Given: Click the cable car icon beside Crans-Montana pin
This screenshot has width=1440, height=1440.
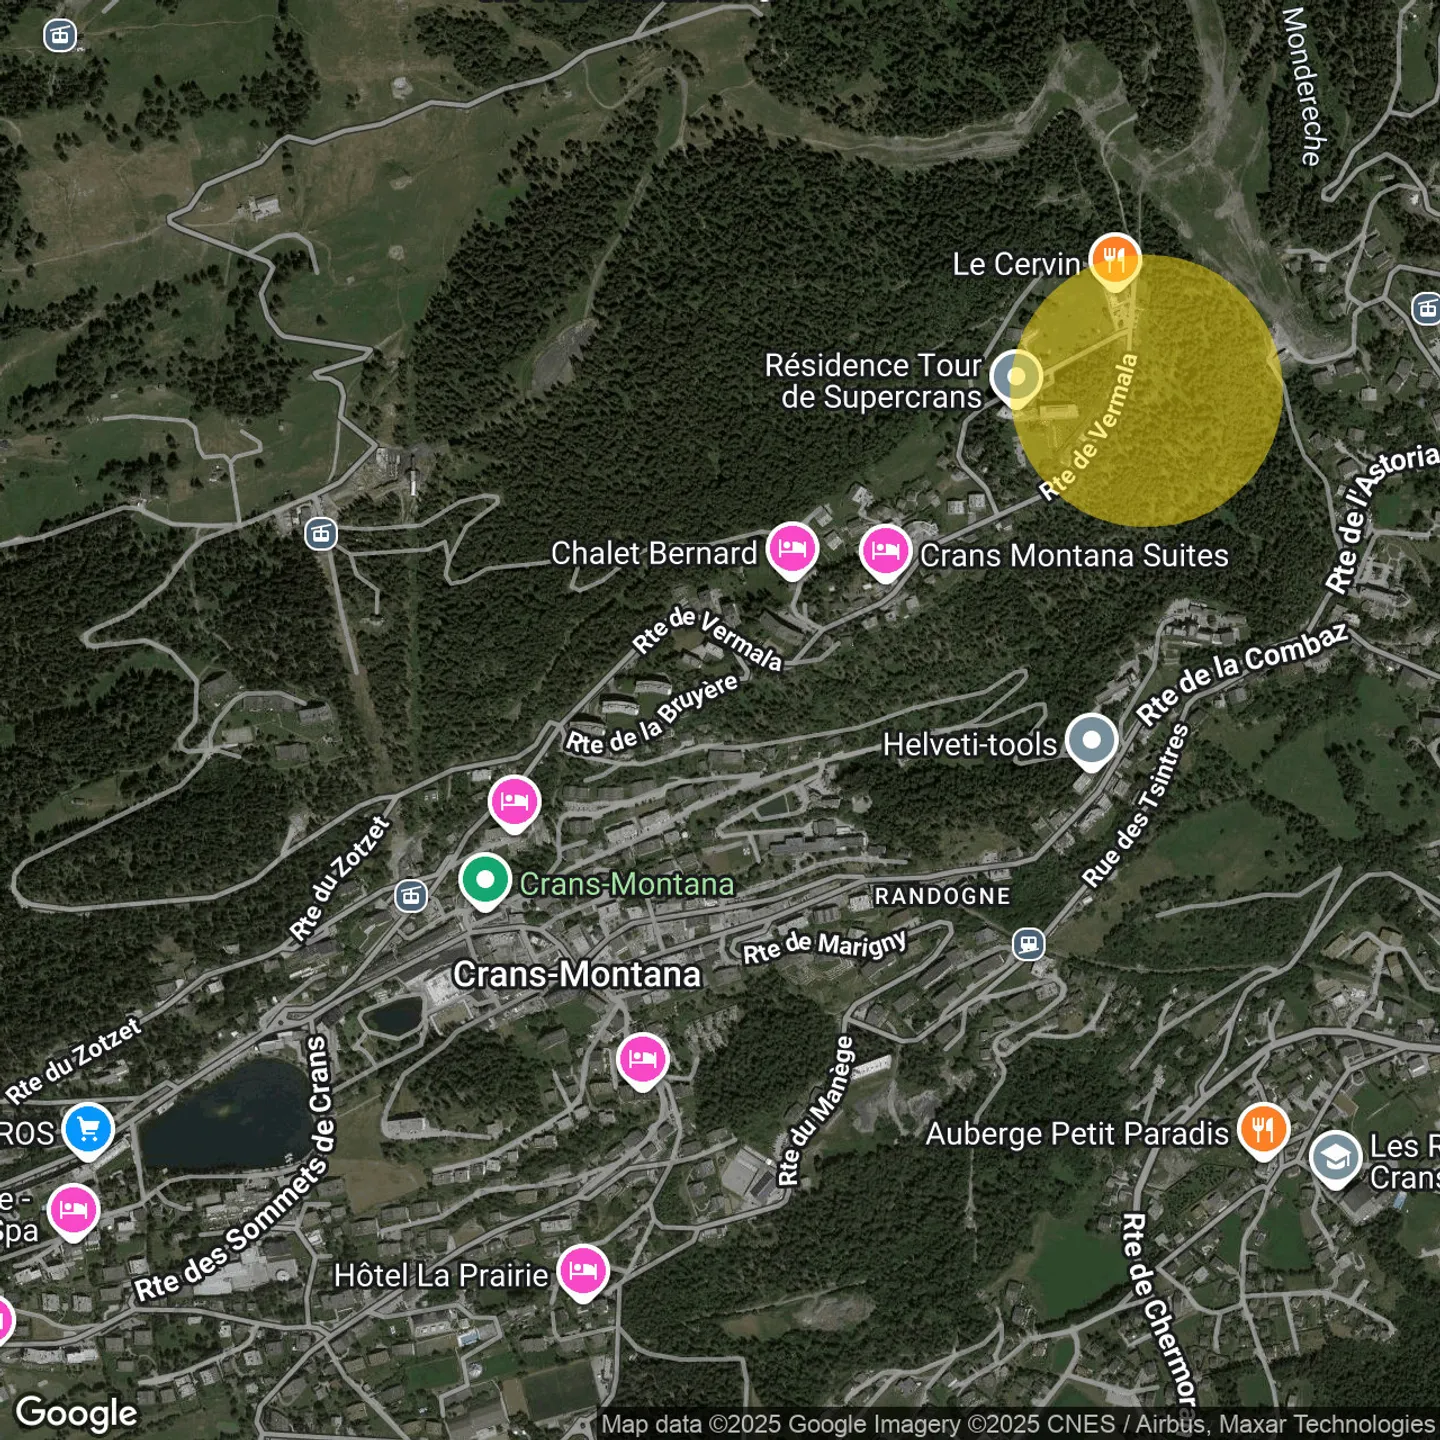Looking at the screenshot, I should pos(411,895).
